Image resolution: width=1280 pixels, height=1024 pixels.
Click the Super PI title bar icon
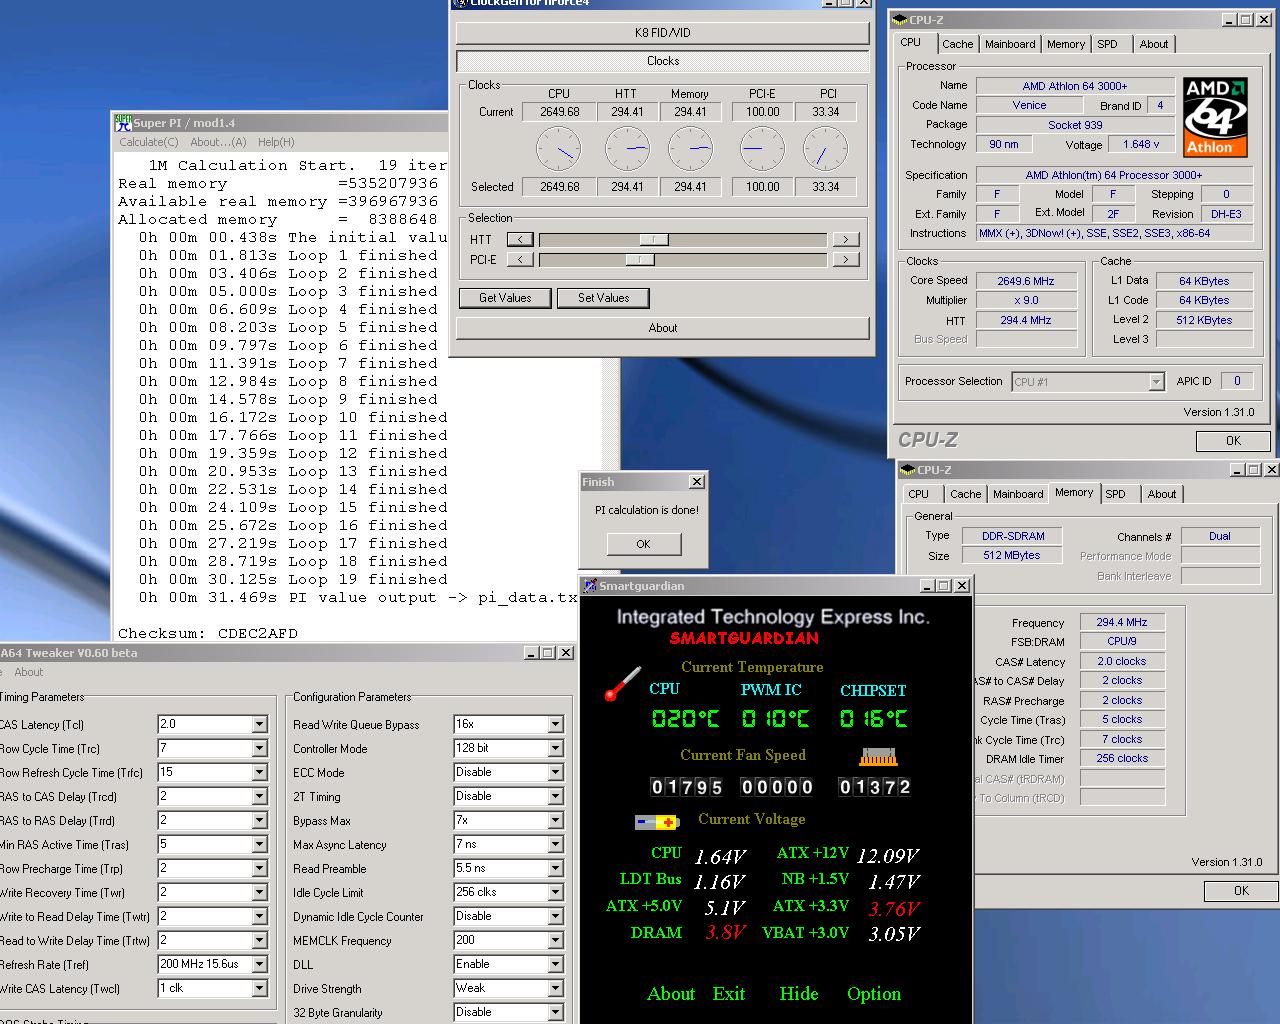(x=122, y=122)
